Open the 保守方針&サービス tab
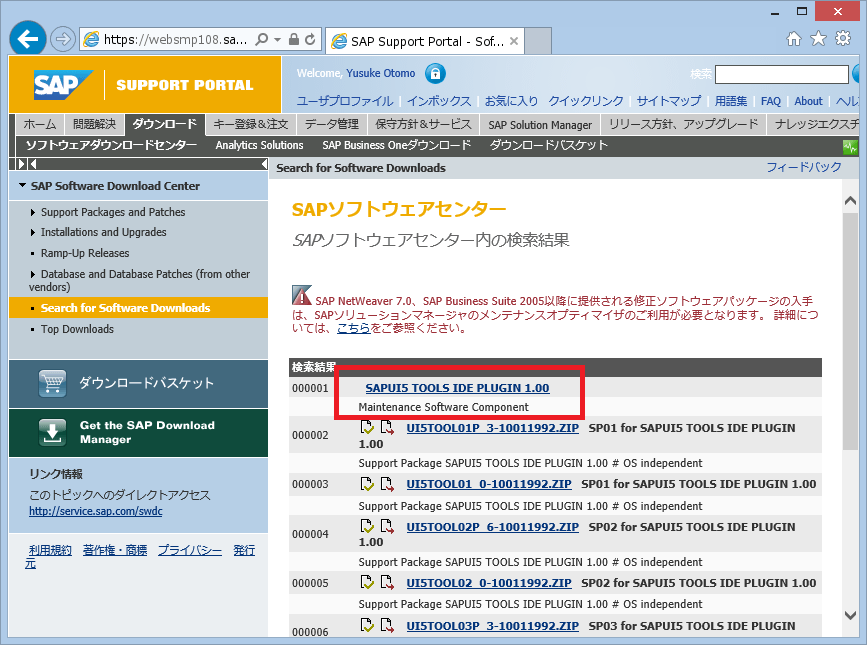Viewport: 867px width, 645px height. 424,124
